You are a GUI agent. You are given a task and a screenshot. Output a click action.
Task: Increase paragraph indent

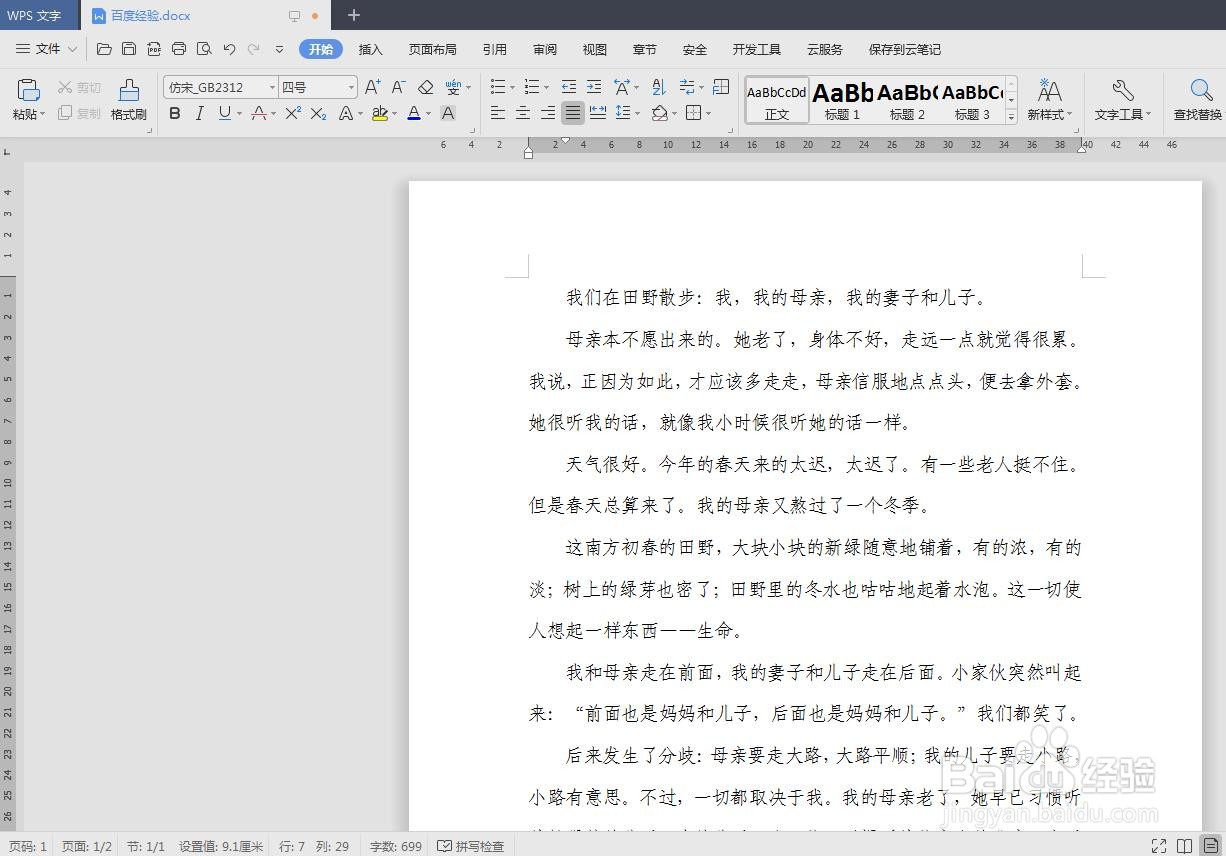(x=594, y=87)
